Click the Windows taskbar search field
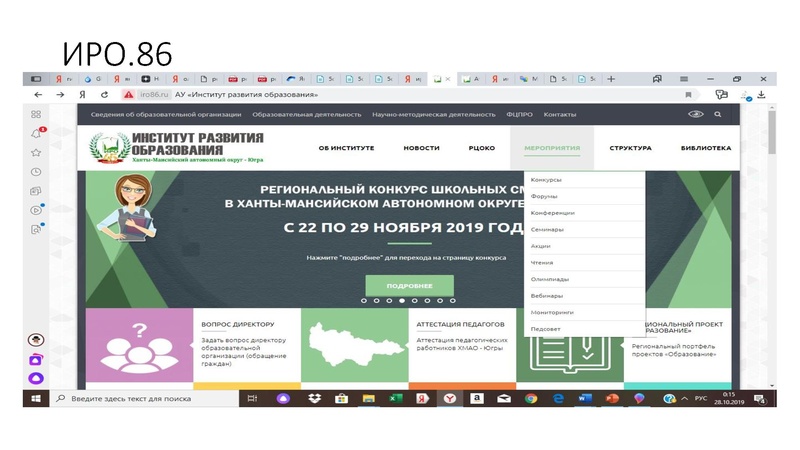 (x=144, y=398)
